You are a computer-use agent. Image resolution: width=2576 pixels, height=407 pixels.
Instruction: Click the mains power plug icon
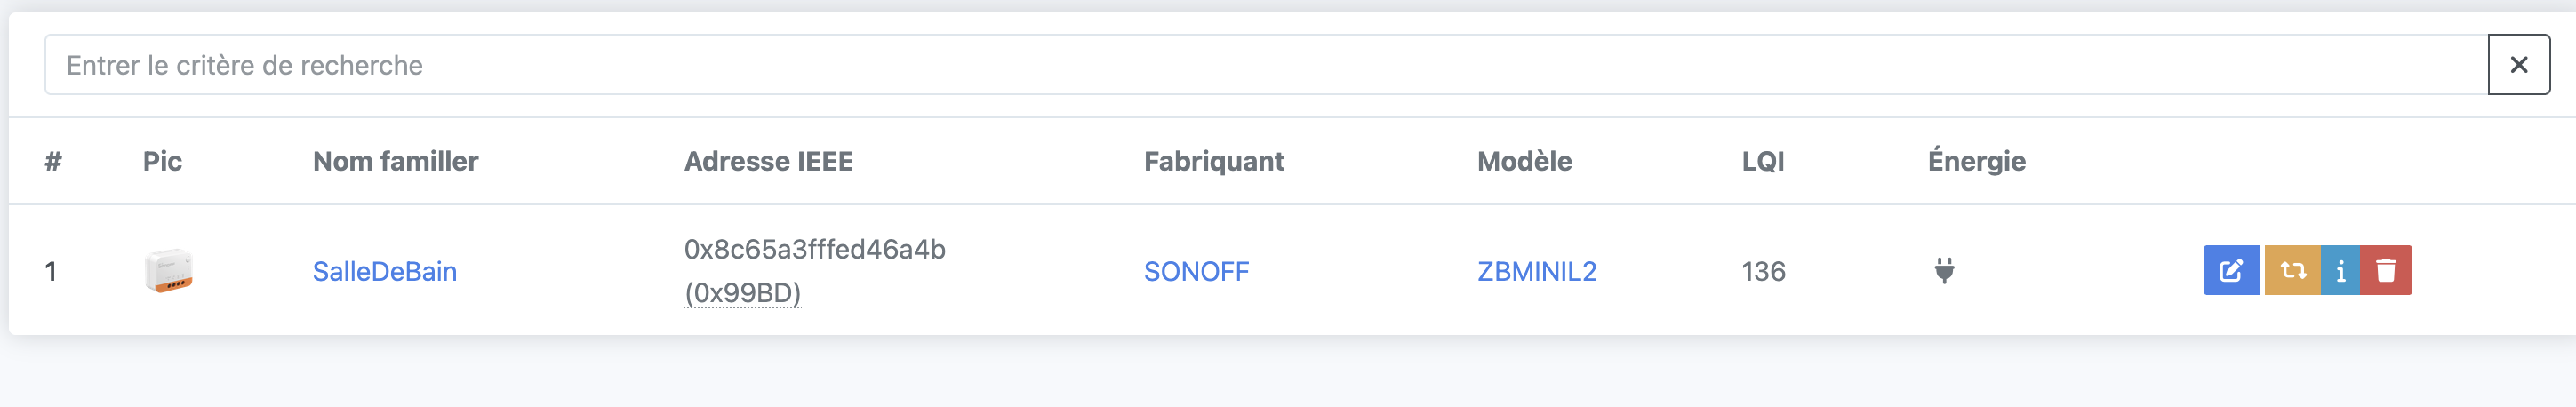coord(1944,270)
